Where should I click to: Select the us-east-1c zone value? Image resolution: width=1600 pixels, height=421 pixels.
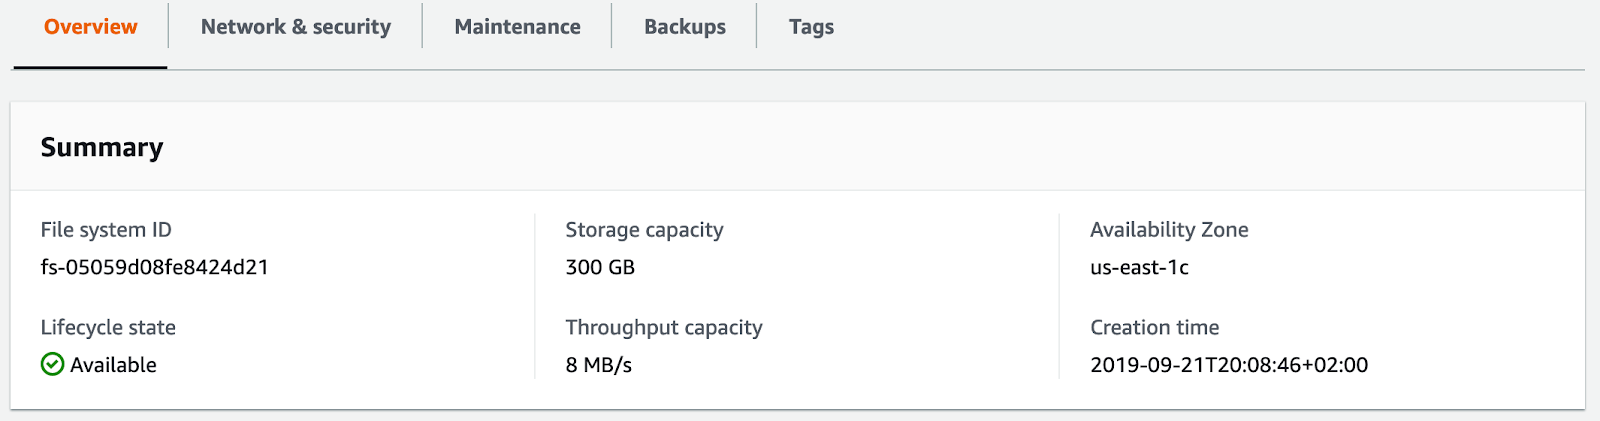tap(1139, 267)
